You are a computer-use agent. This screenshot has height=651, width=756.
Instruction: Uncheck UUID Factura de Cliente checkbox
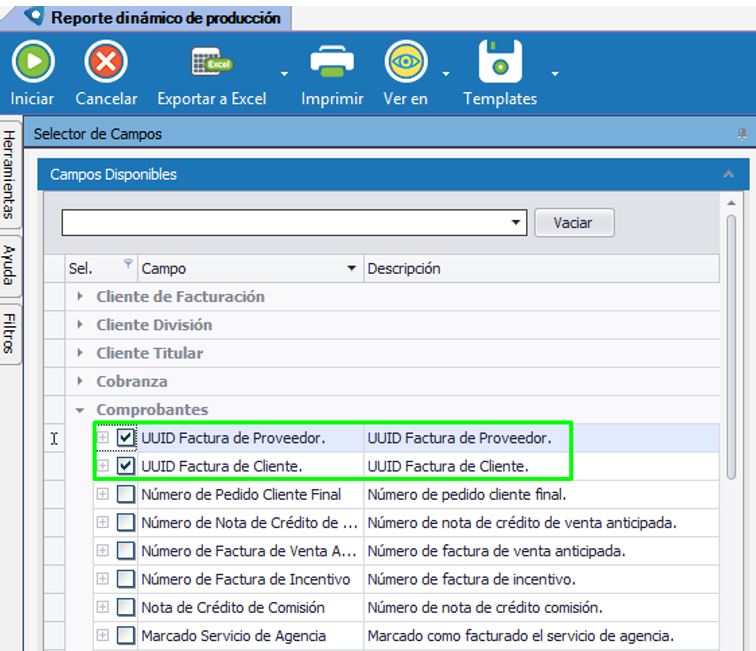coord(125,466)
